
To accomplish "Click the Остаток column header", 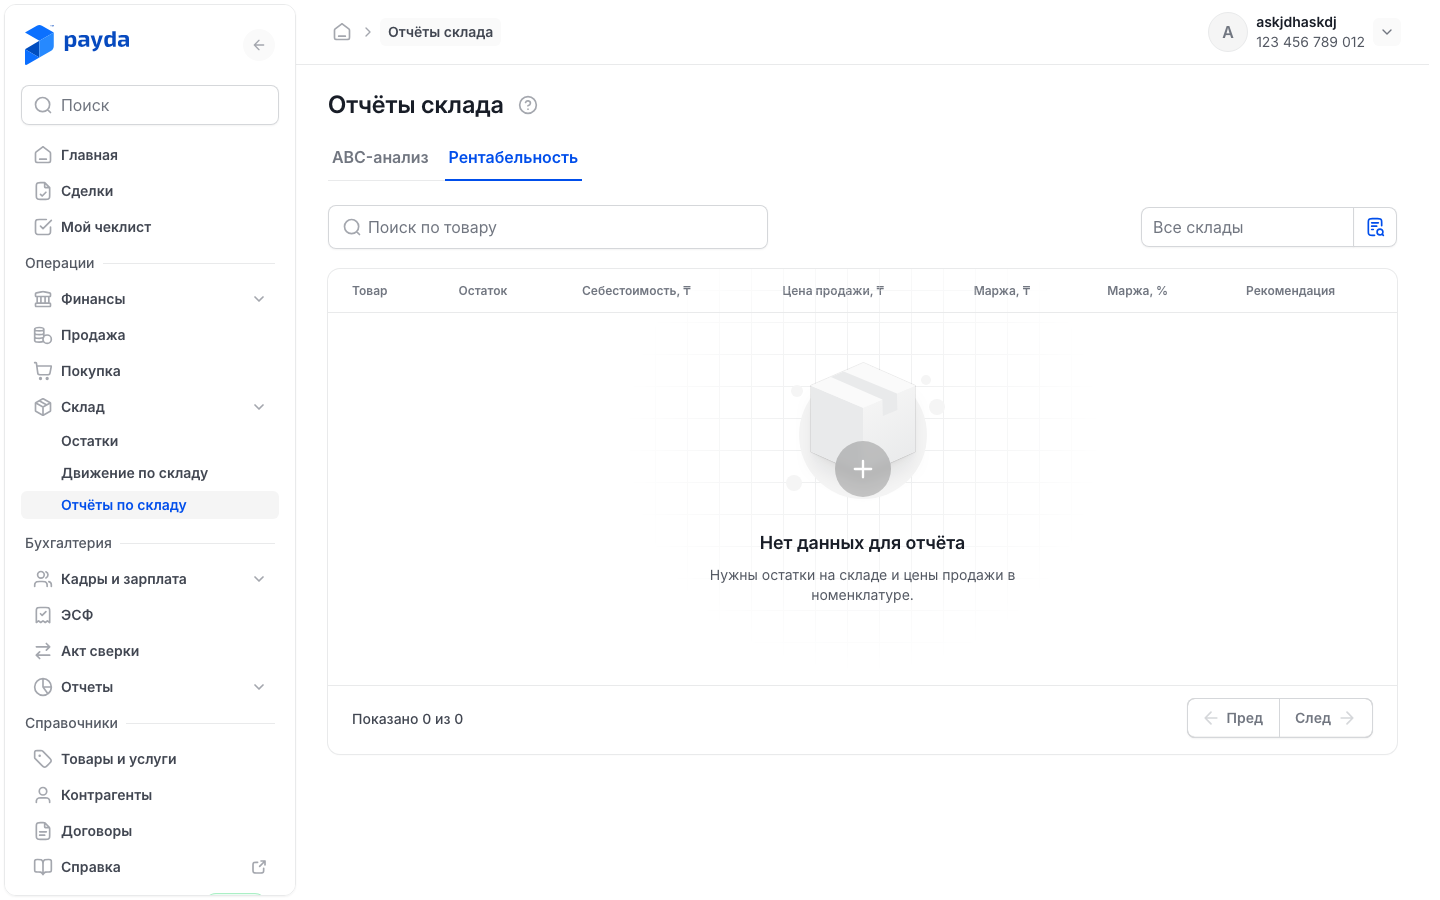I will pyautogui.click(x=483, y=291).
